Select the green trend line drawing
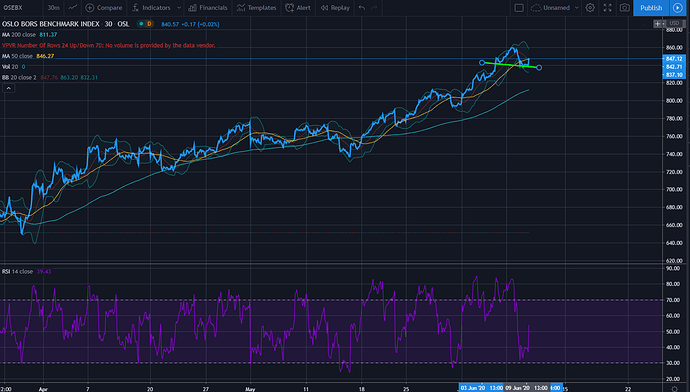Screen dimensions: 690x392 pos(510,65)
